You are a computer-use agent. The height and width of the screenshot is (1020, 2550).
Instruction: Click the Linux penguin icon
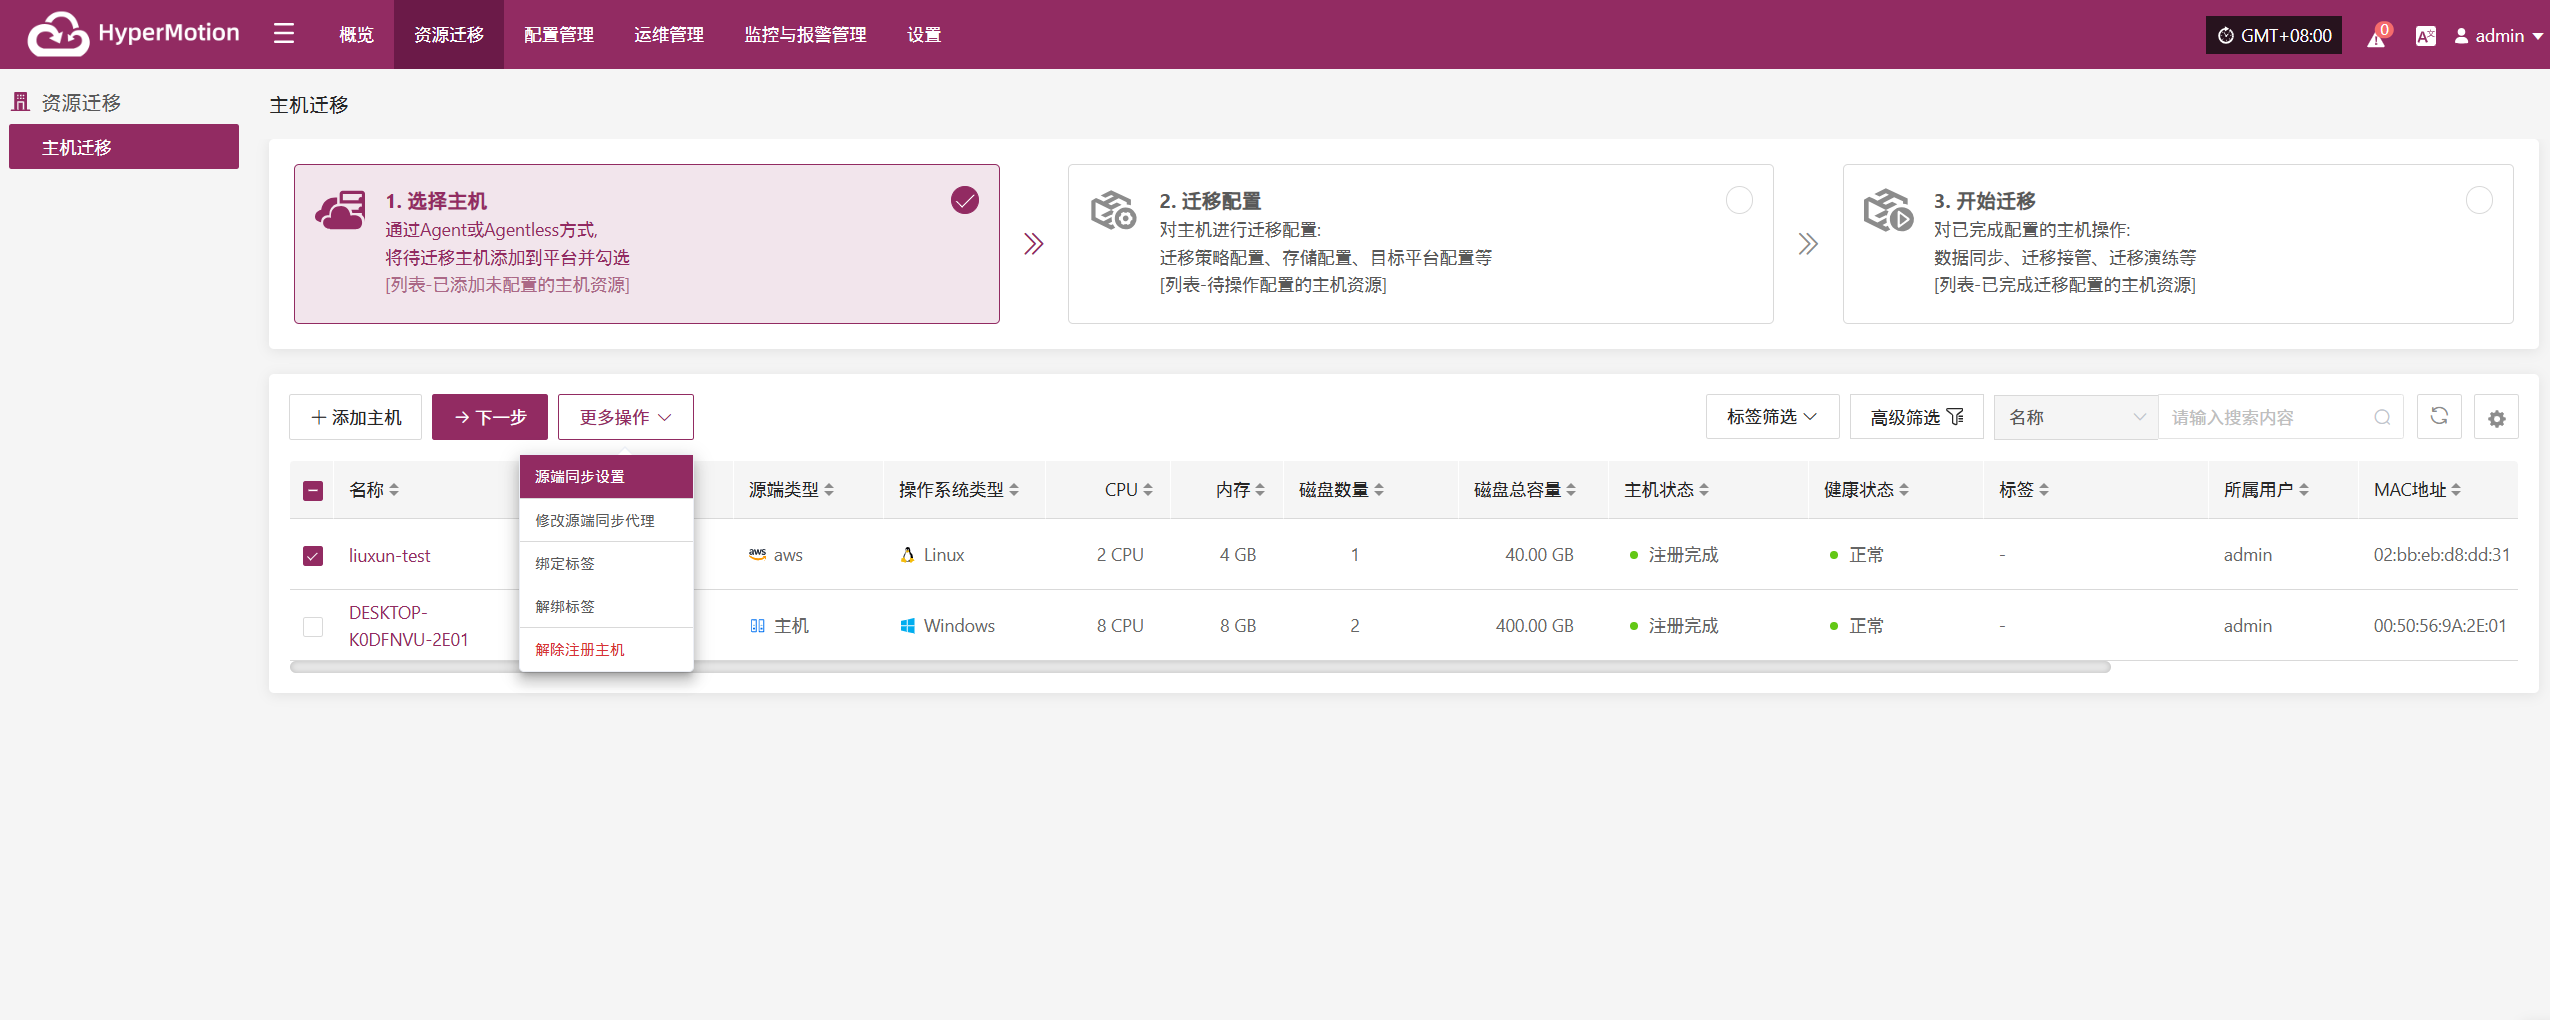907,554
